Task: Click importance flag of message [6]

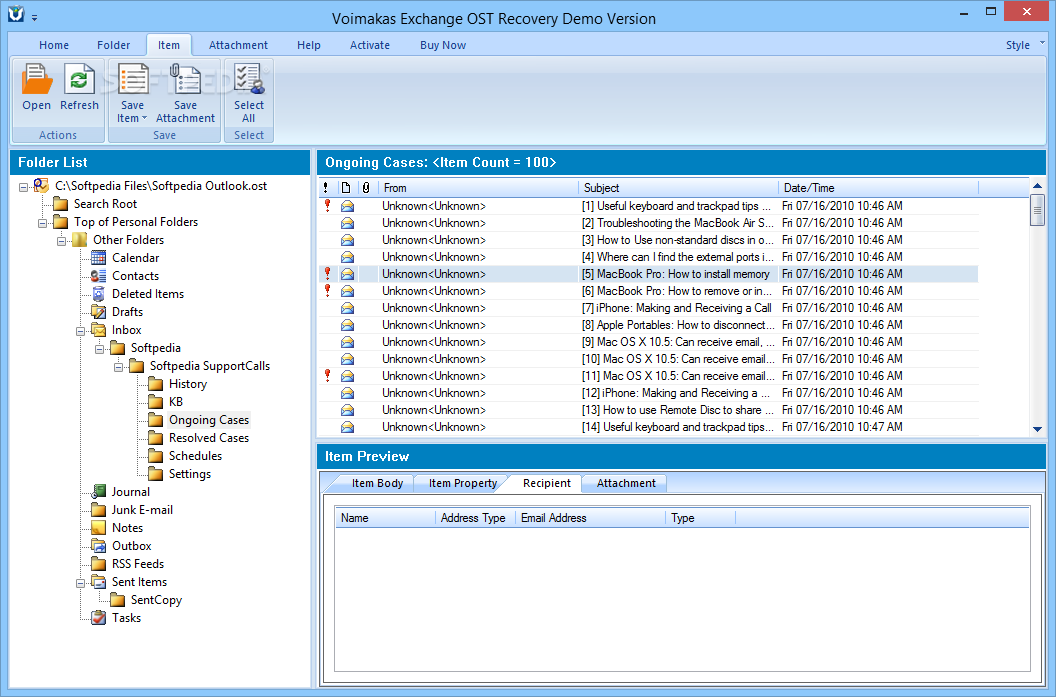Action: click(327, 291)
